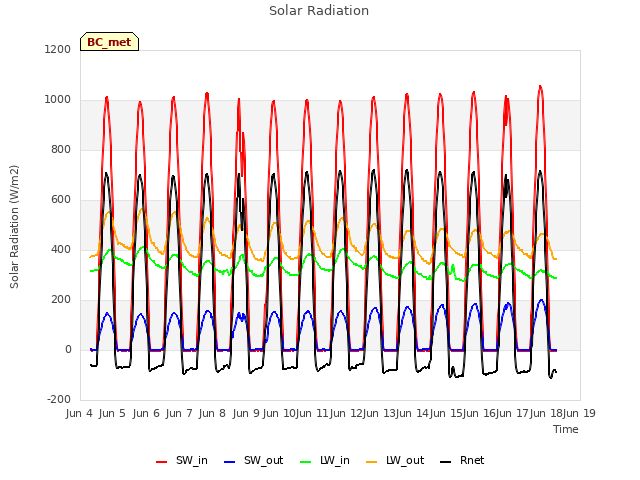
Task: Select the LW_in legend label
Action: (x=335, y=460)
